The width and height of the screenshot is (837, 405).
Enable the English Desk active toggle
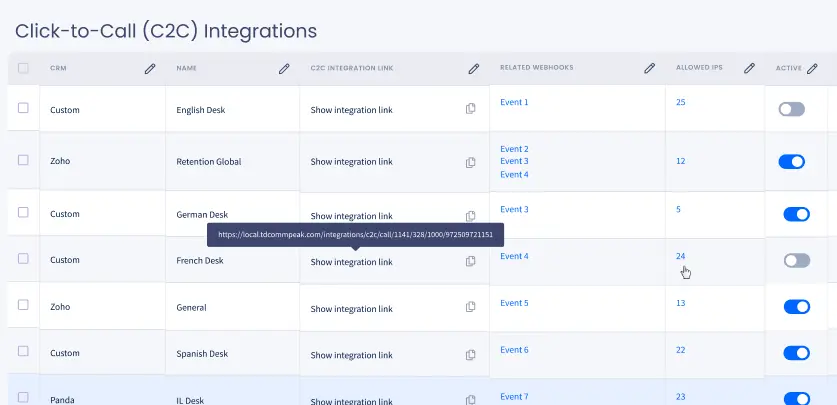(791, 109)
